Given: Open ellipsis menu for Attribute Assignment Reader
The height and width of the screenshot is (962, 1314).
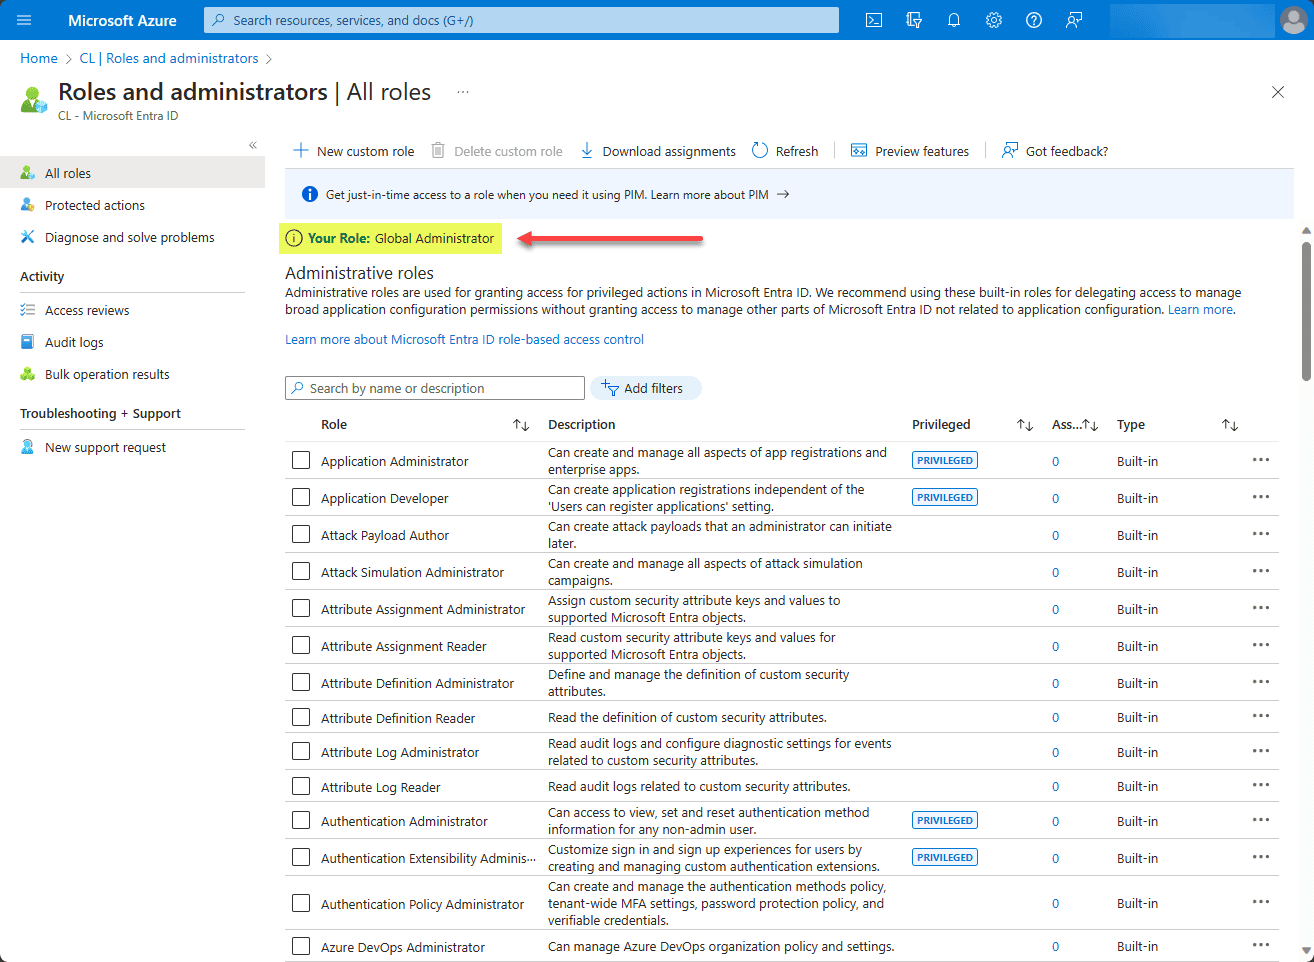Looking at the screenshot, I should 1261,645.
